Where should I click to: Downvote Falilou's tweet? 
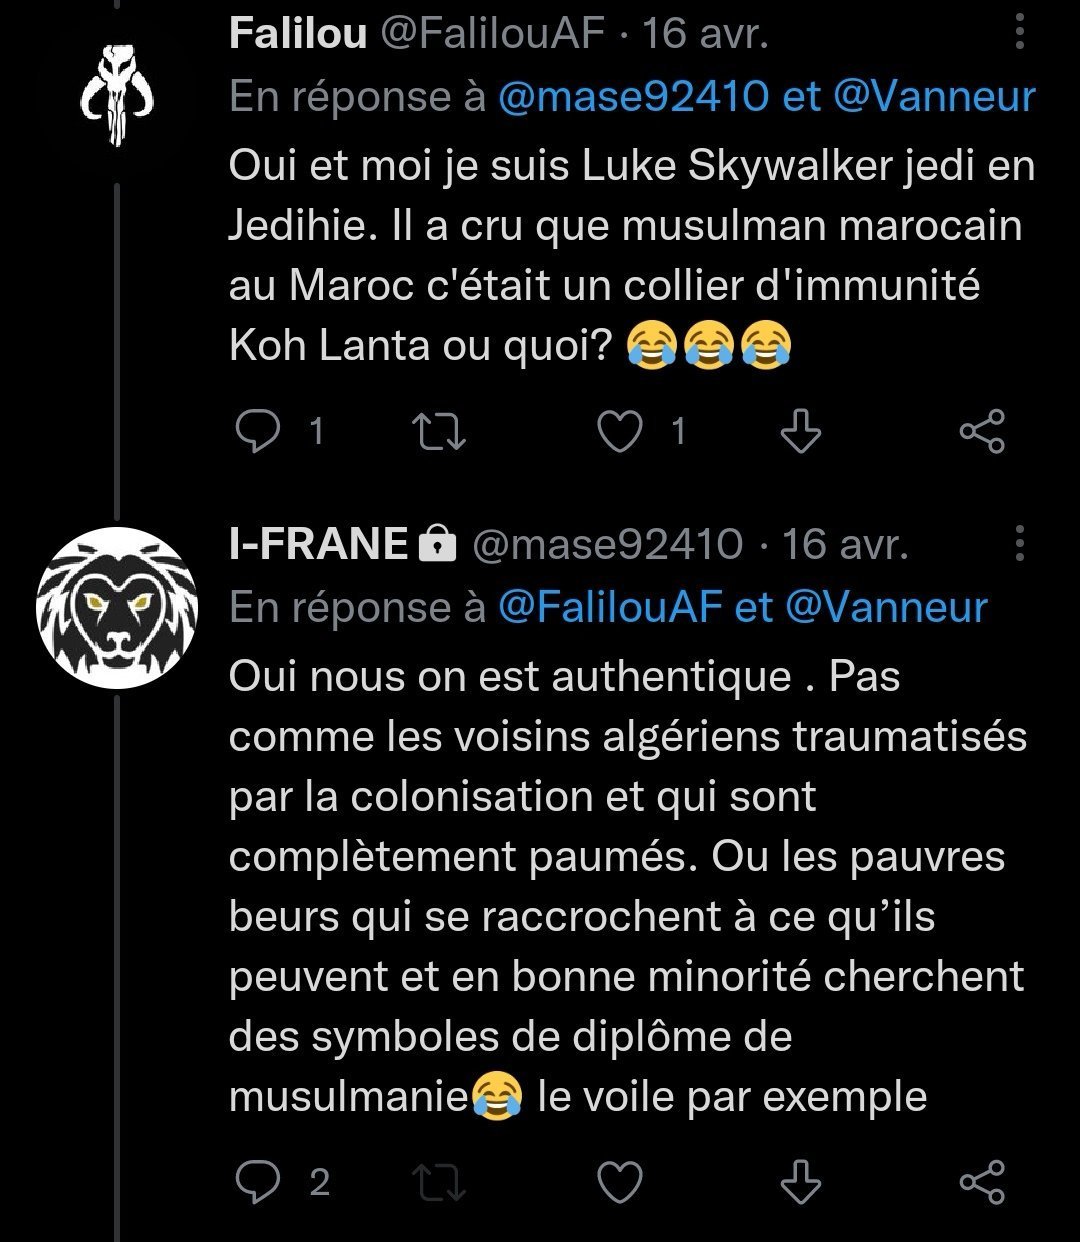(x=800, y=431)
